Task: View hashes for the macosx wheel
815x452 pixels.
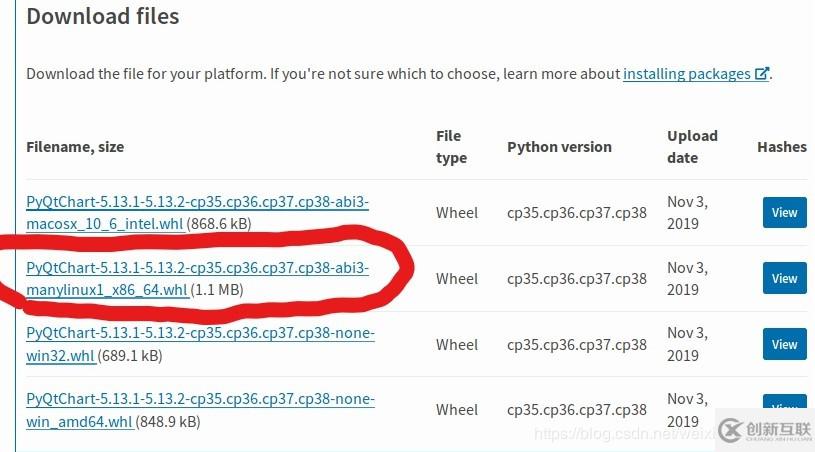Action: click(784, 212)
